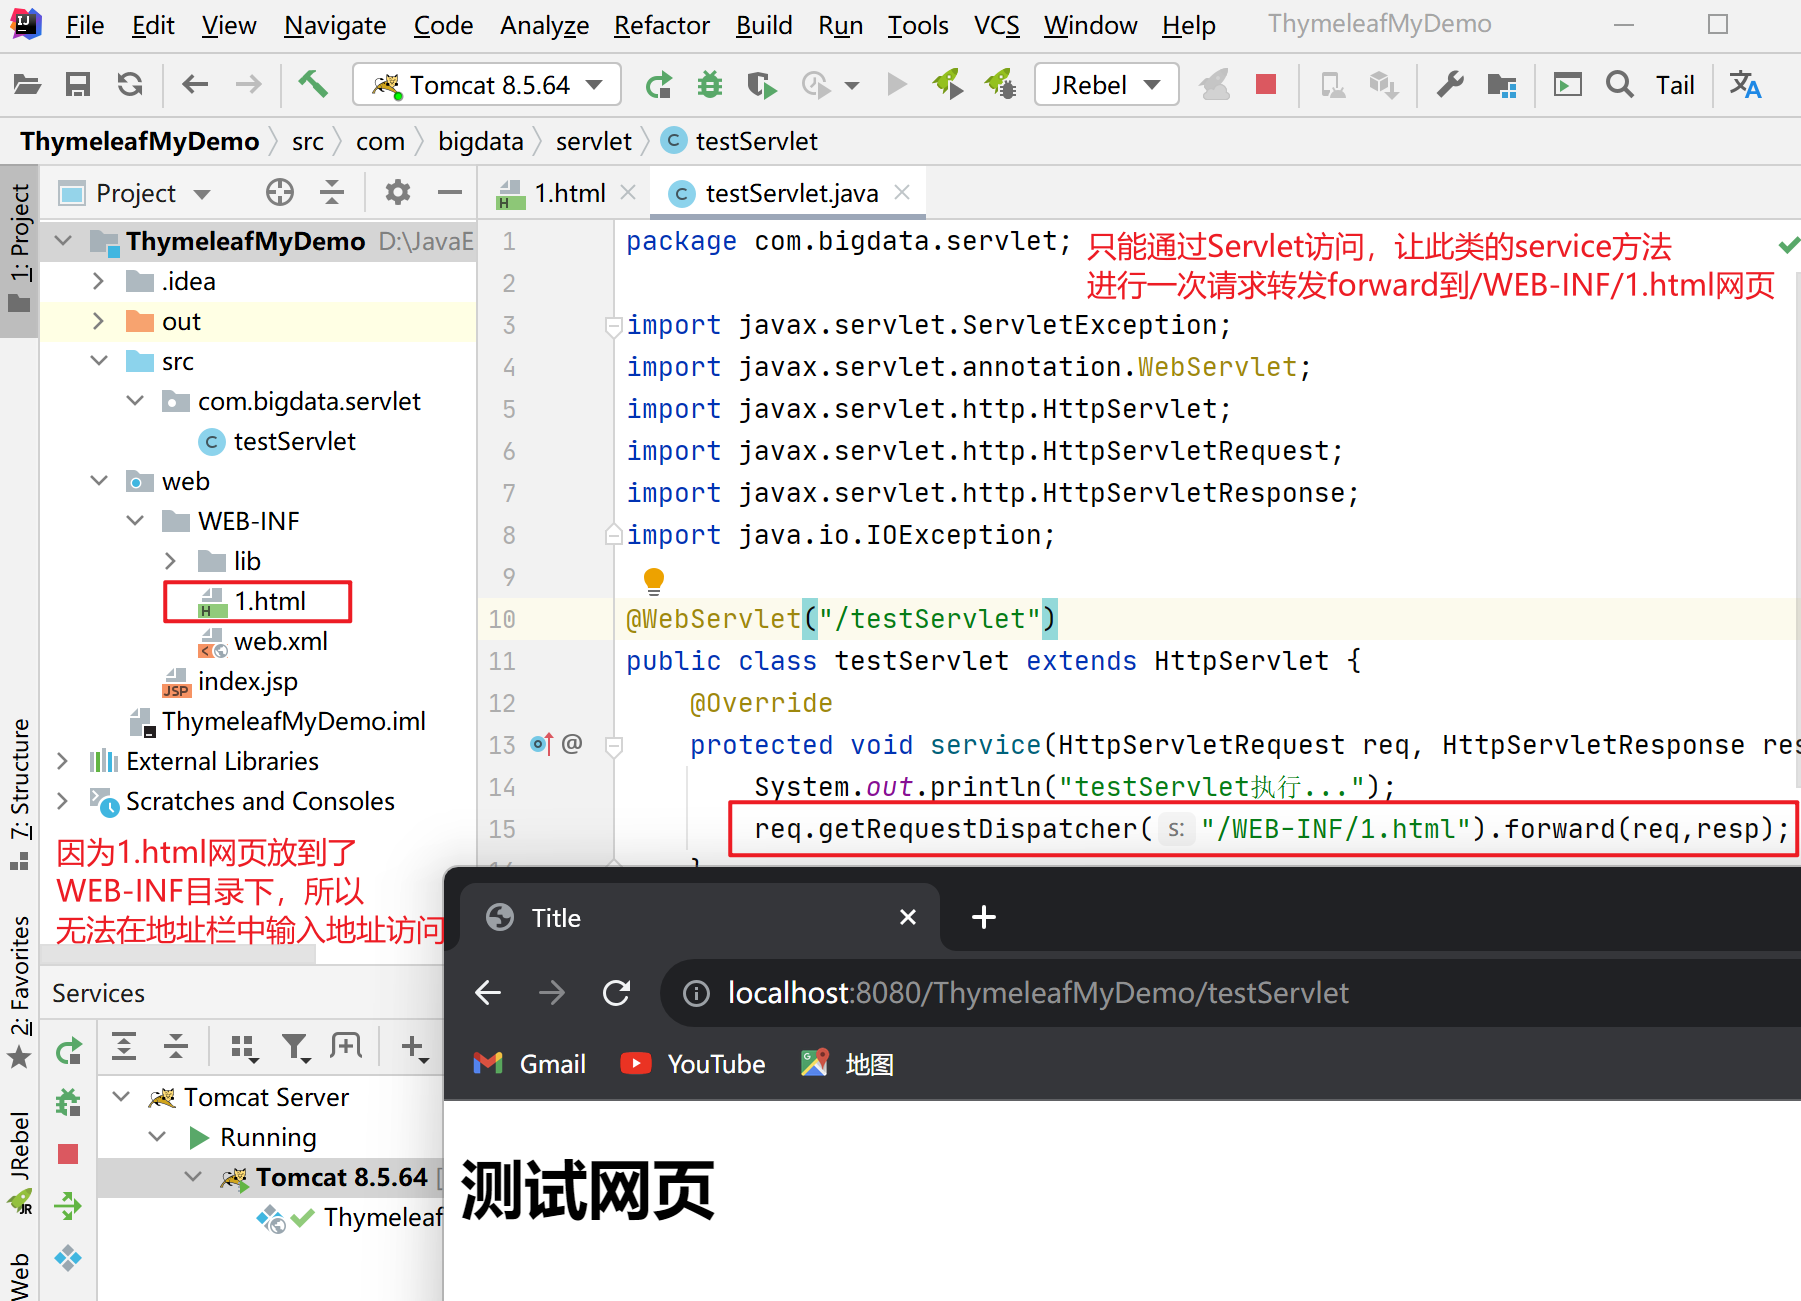Image resolution: width=1801 pixels, height=1301 pixels.
Task: Collapse the WEB-INF folder in project tree
Action: pyautogui.click(x=135, y=520)
